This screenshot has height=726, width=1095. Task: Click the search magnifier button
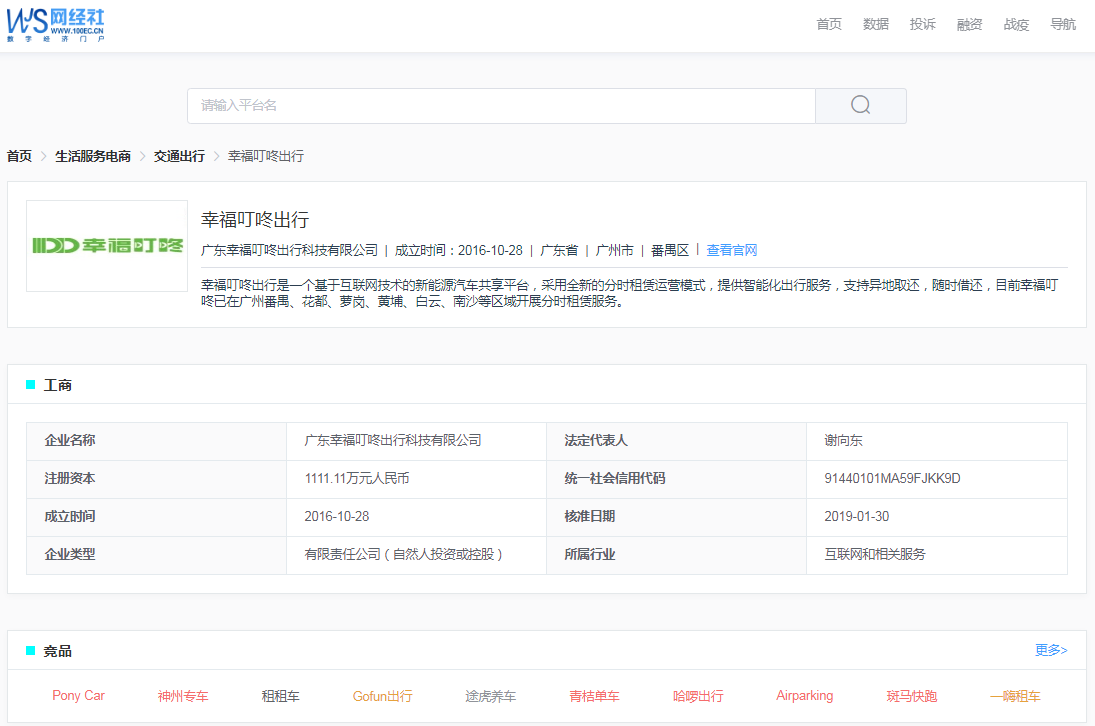coord(860,105)
